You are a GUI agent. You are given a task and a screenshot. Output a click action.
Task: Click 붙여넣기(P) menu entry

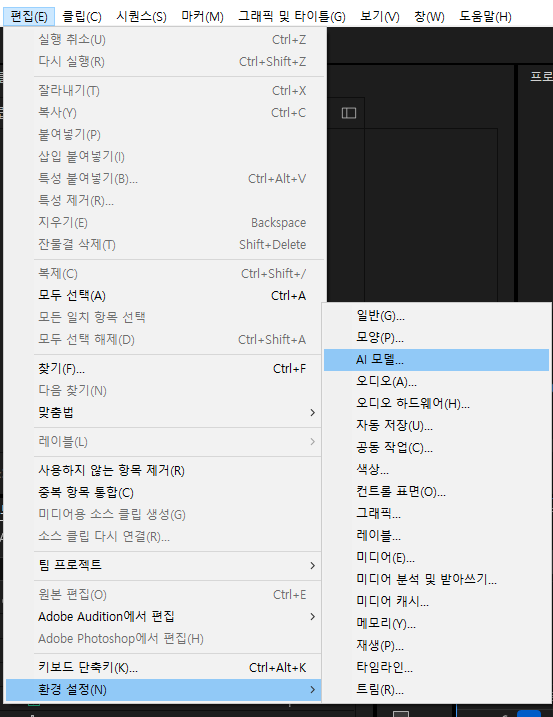coord(164,134)
